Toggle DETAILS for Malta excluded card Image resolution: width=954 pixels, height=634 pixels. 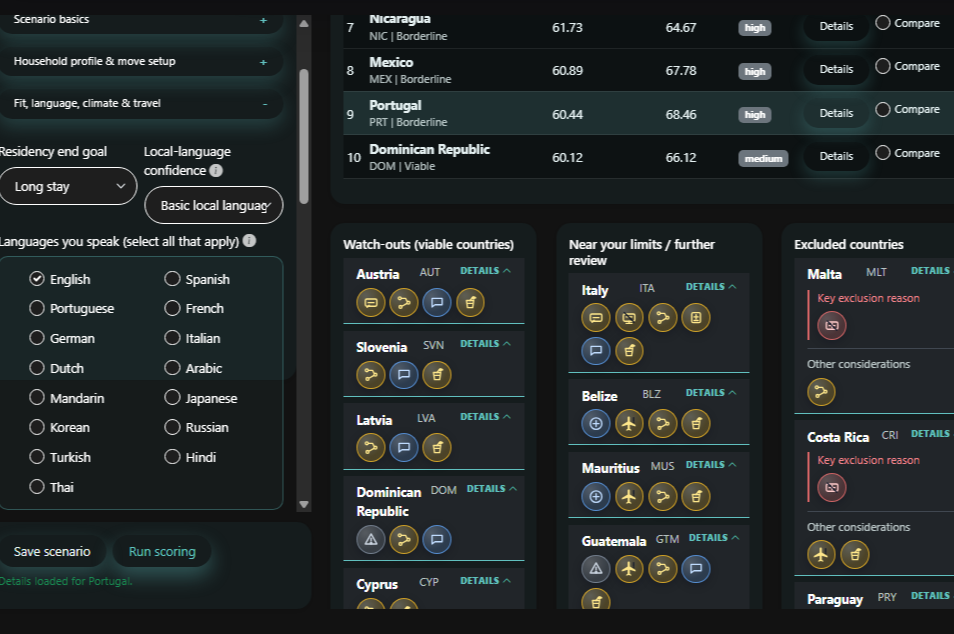tap(930, 271)
